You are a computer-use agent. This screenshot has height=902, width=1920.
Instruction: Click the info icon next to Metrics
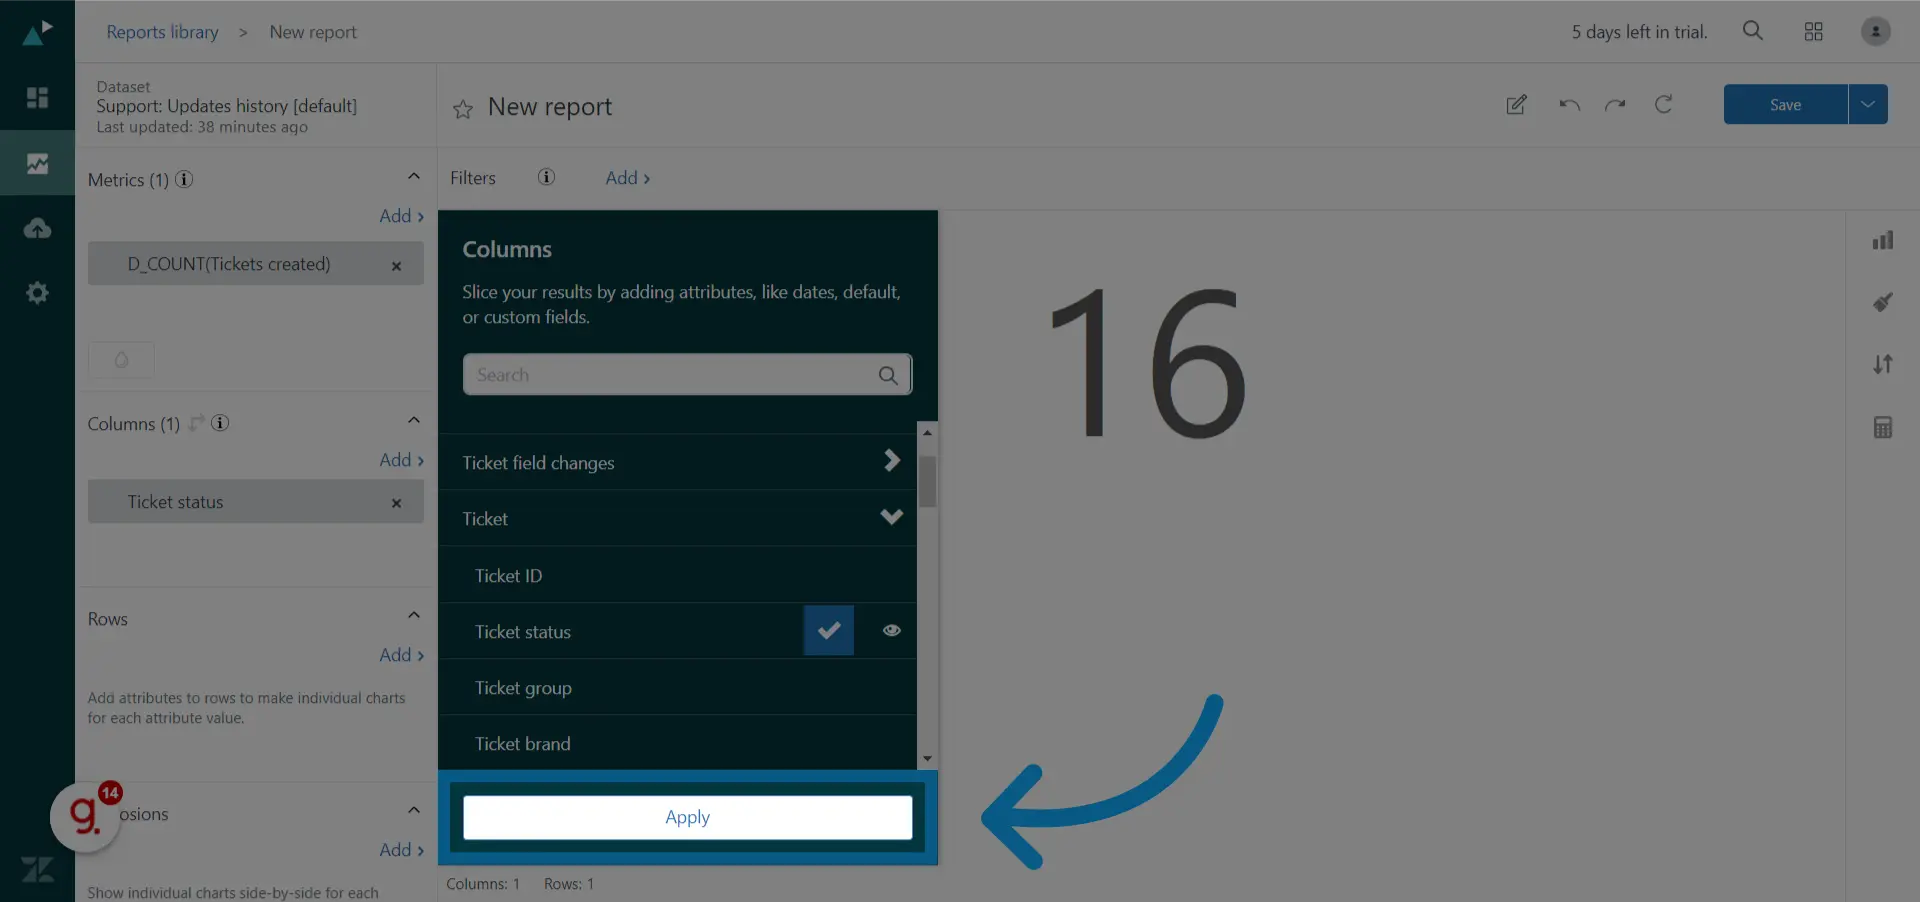point(184,179)
